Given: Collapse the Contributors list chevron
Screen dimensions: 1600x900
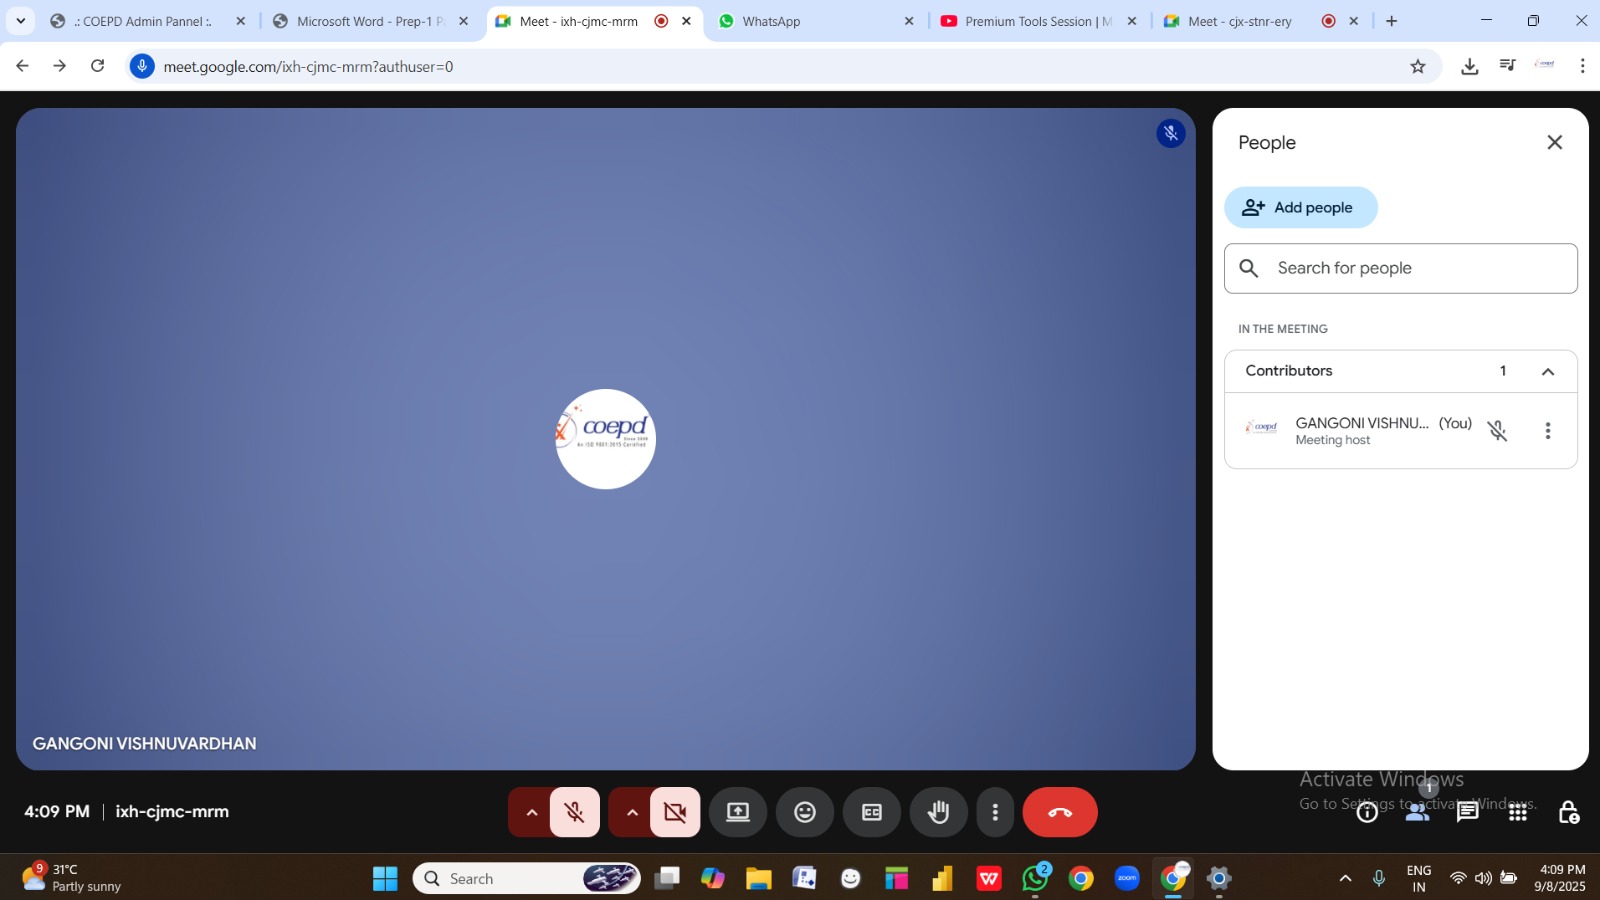Looking at the screenshot, I should [1548, 371].
